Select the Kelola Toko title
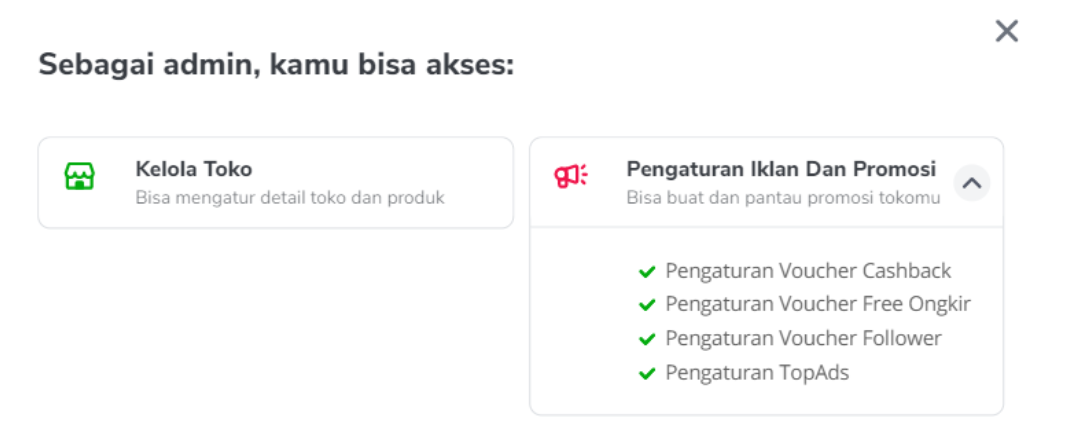1075x437 pixels. tap(194, 169)
